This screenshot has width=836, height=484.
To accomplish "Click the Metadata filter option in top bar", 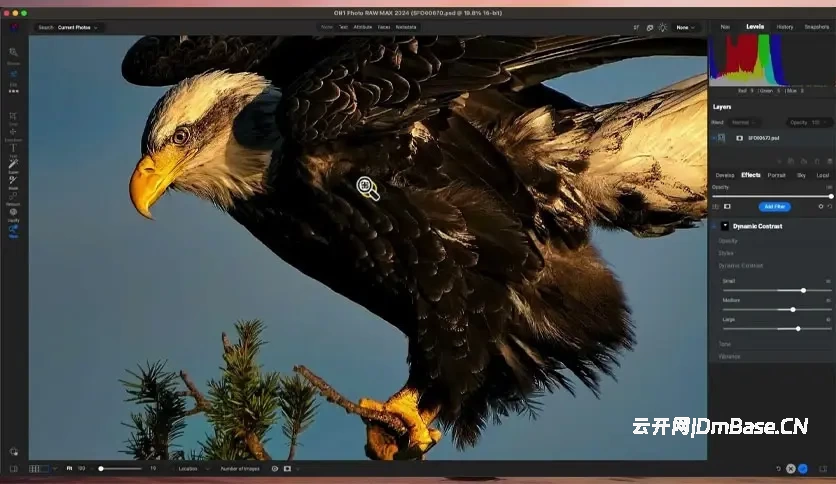I will click(x=406, y=27).
